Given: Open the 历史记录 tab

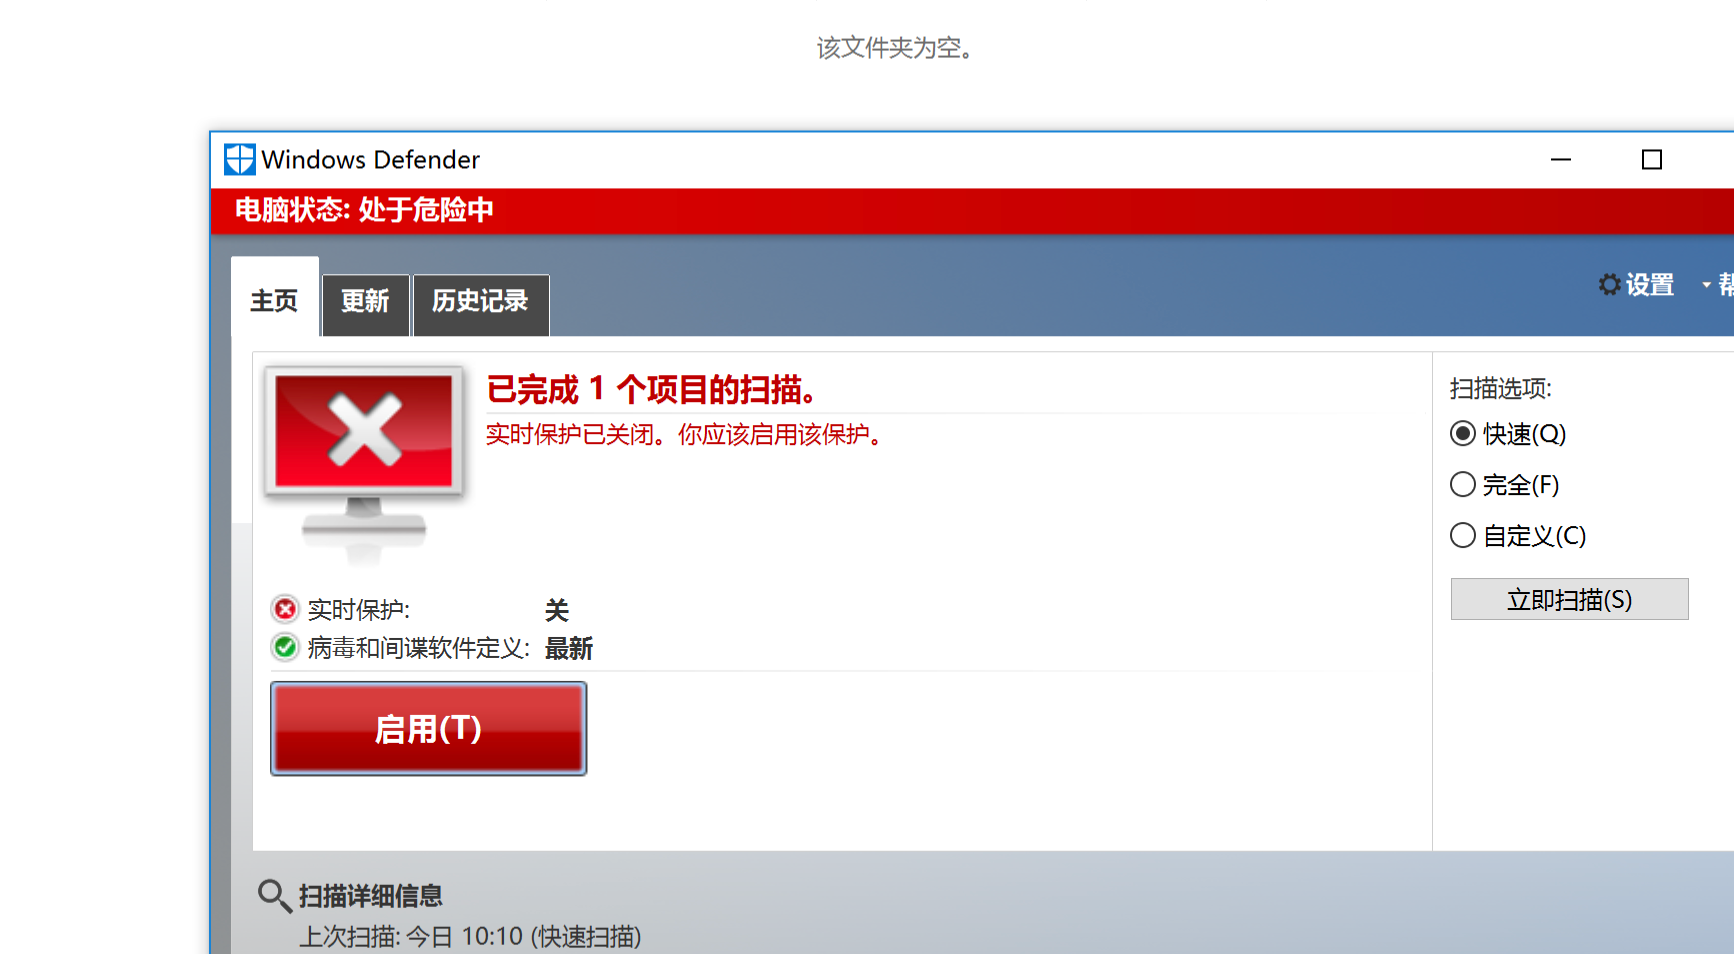Looking at the screenshot, I should pyautogui.click(x=480, y=303).
